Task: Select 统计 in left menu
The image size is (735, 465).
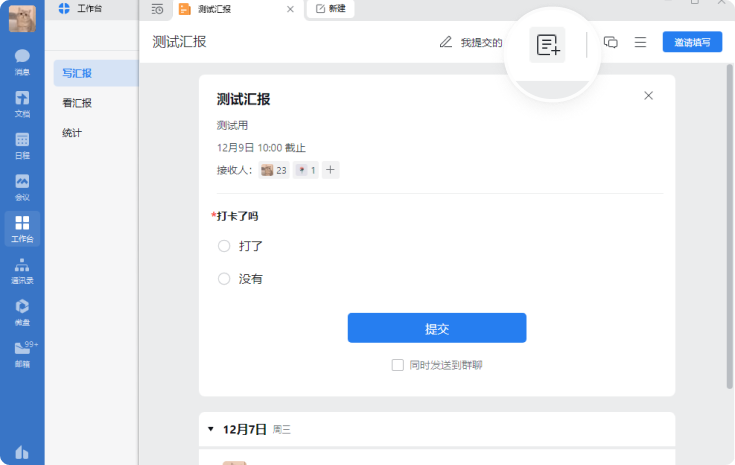Action: point(72,133)
